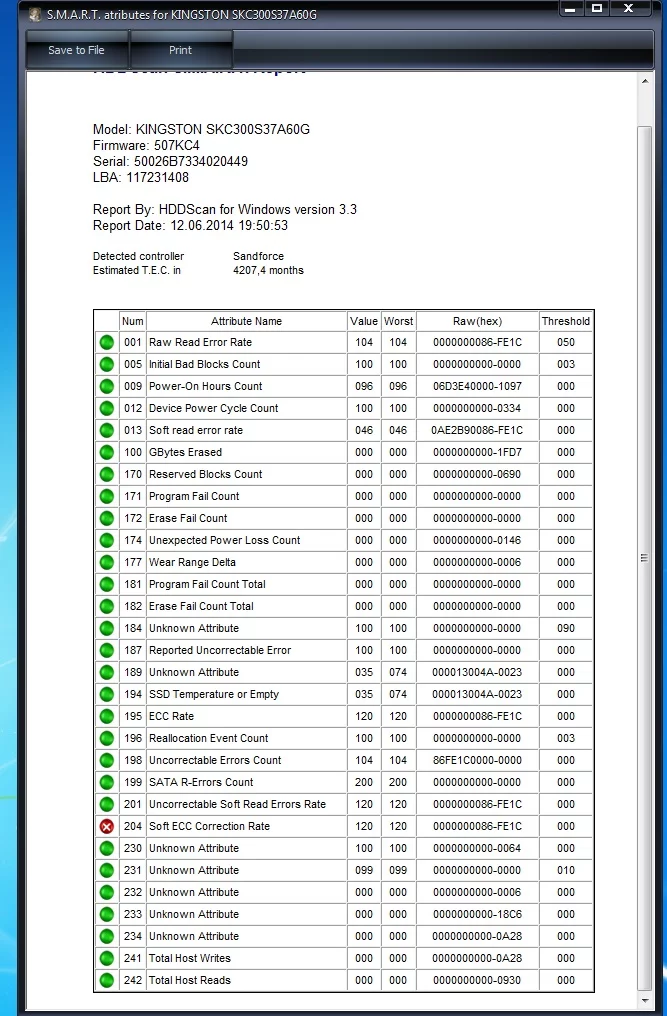
Task: Click the Detected controller label
Action: point(138,256)
